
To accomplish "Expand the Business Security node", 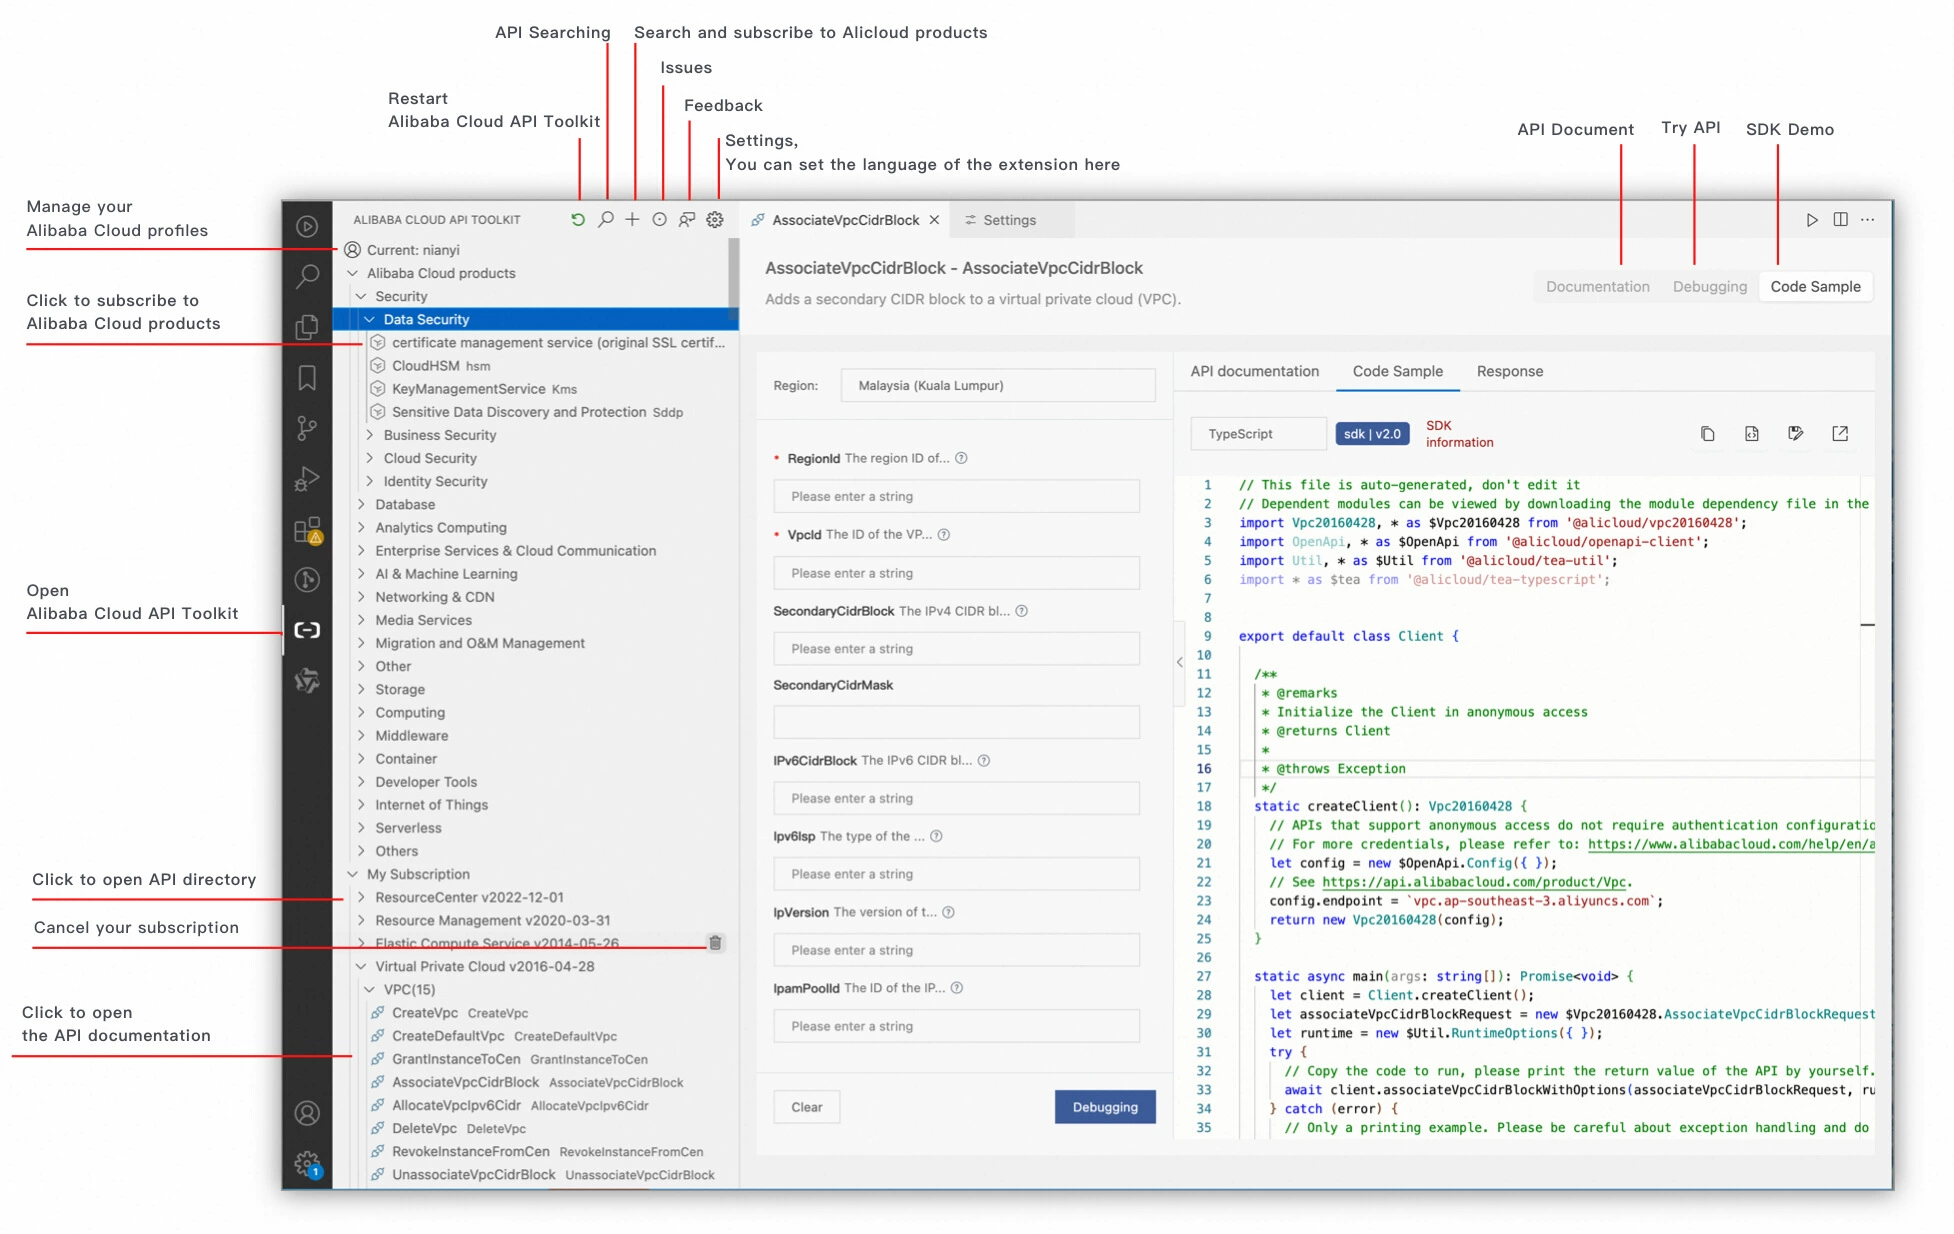I will [370, 435].
